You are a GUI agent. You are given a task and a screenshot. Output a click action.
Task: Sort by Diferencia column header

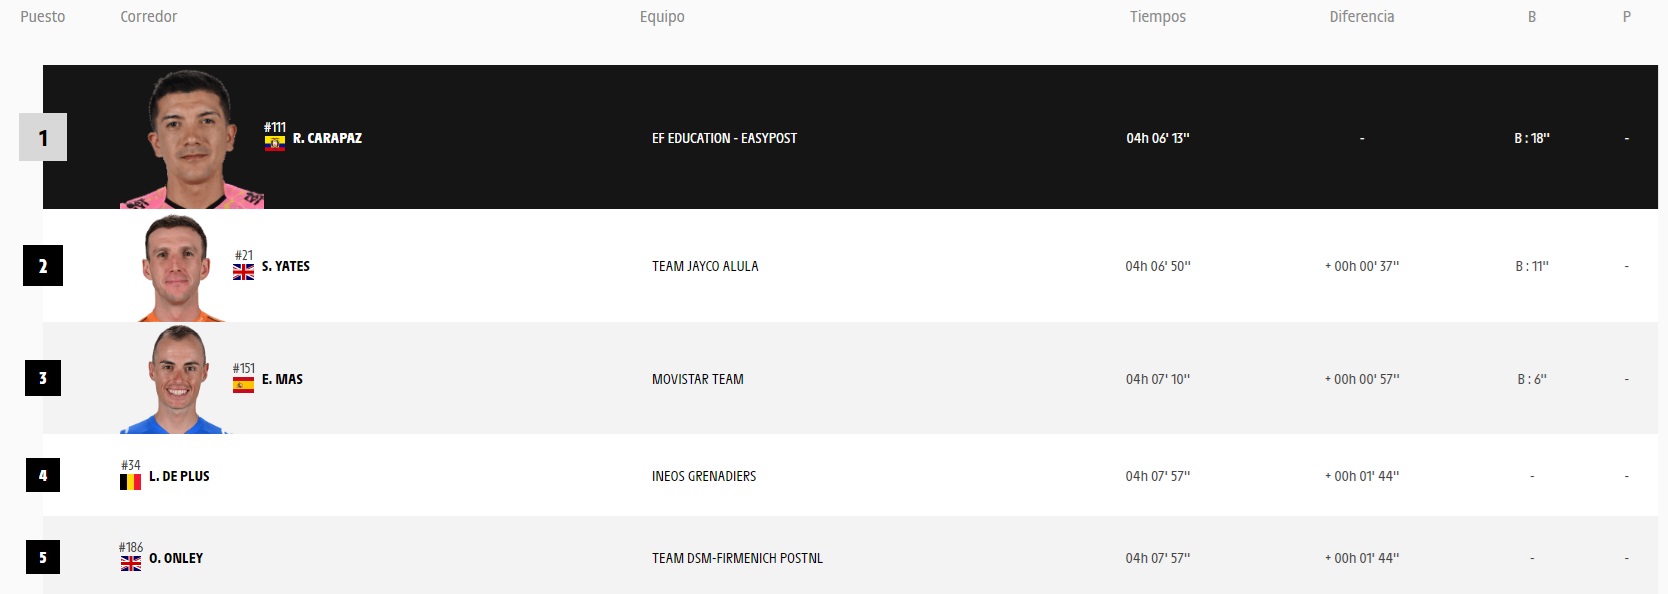coord(1361,17)
